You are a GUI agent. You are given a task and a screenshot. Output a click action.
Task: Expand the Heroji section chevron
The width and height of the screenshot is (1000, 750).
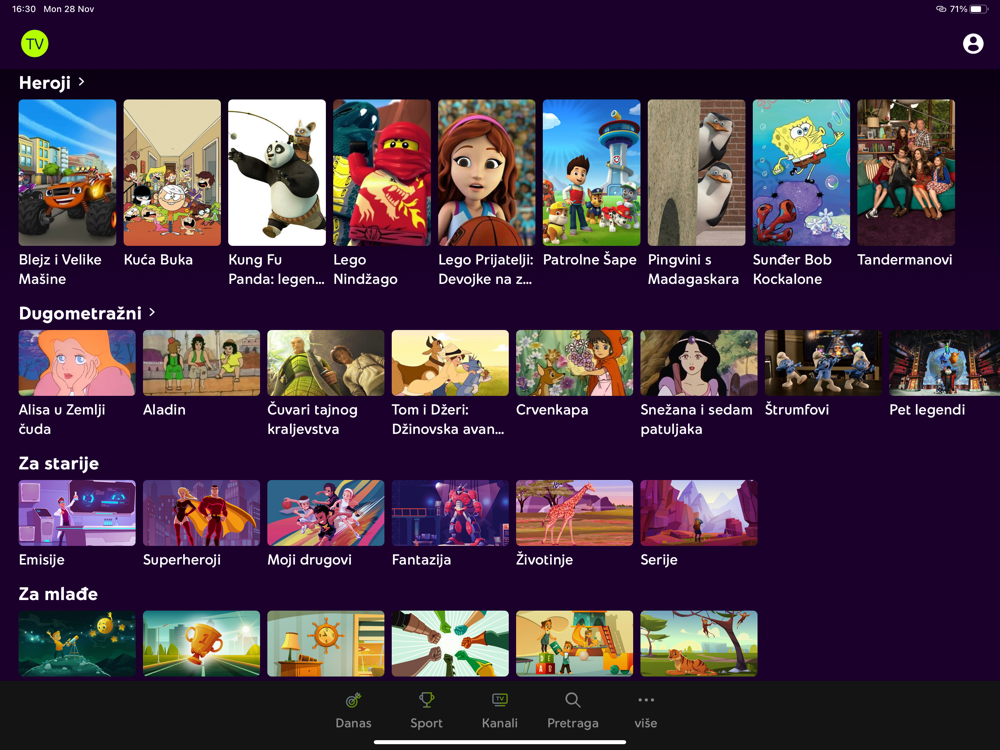[81, 82]
